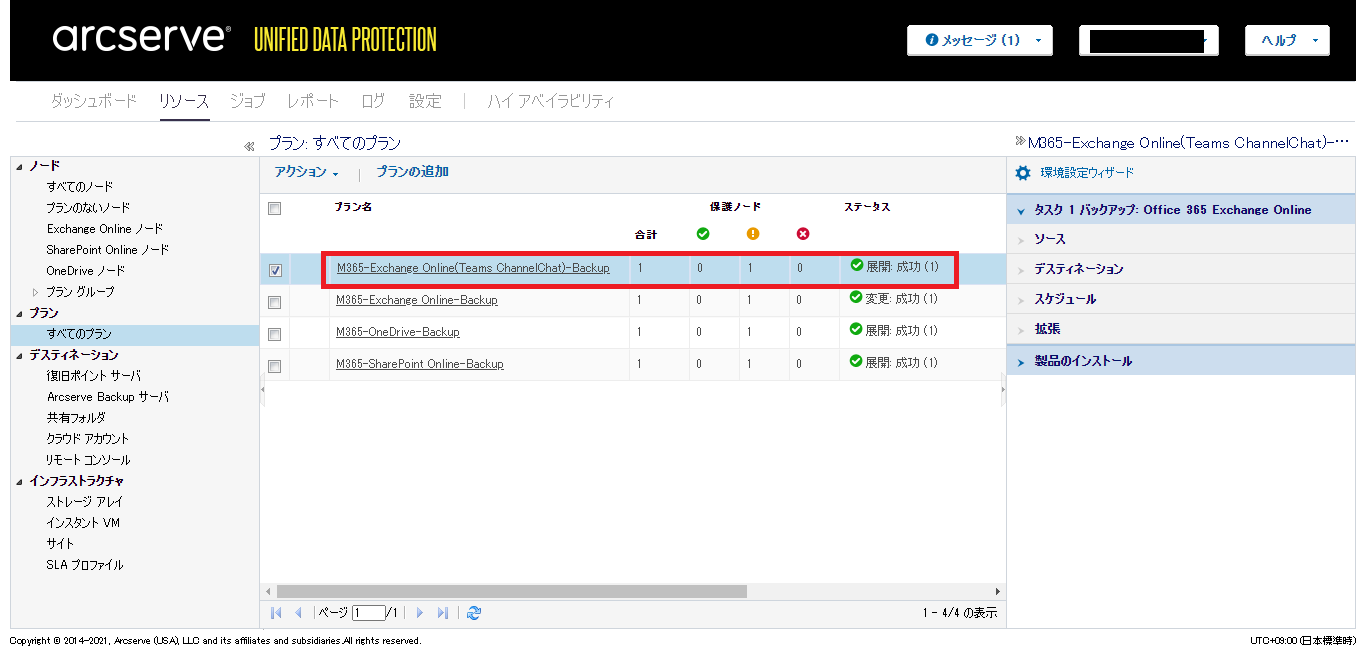The image size is (1366, 650).
Task: Expand the プラン グループ tree node
Action: [36, 292]
